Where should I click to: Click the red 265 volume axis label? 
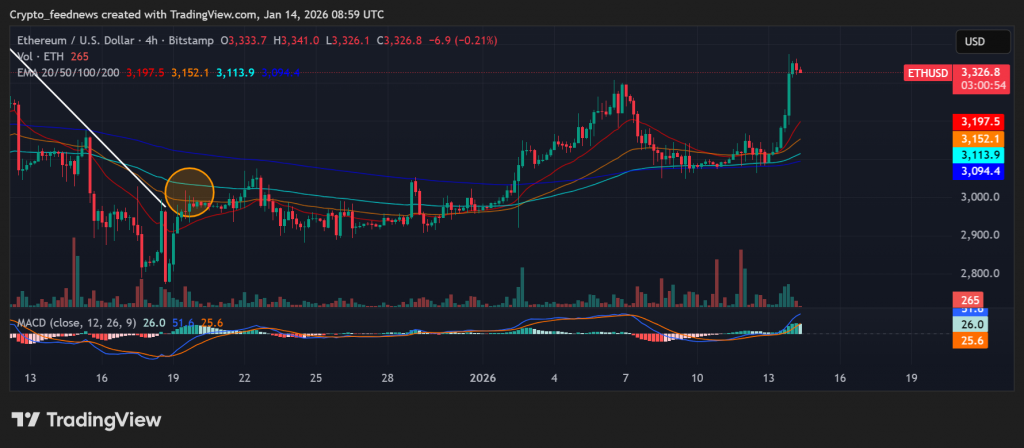coord(968,300)
